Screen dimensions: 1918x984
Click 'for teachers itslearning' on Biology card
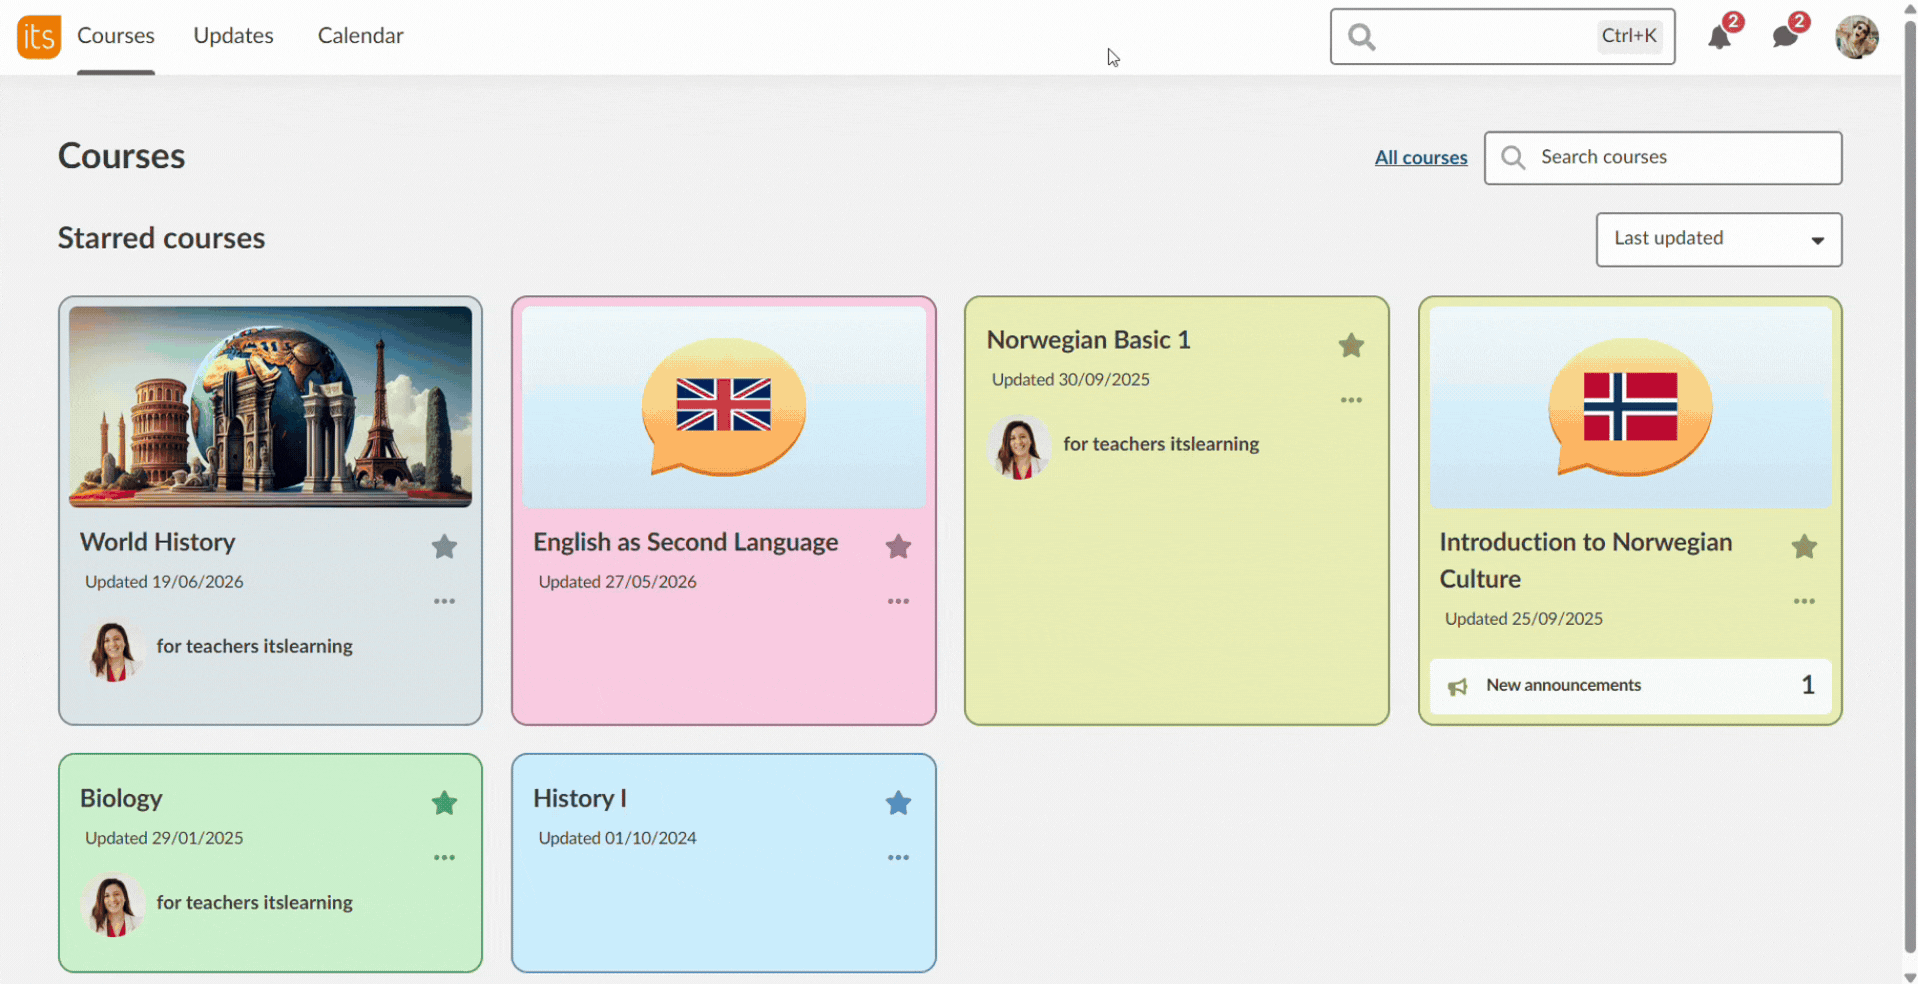pyautogui.click(x=254, y=902)
